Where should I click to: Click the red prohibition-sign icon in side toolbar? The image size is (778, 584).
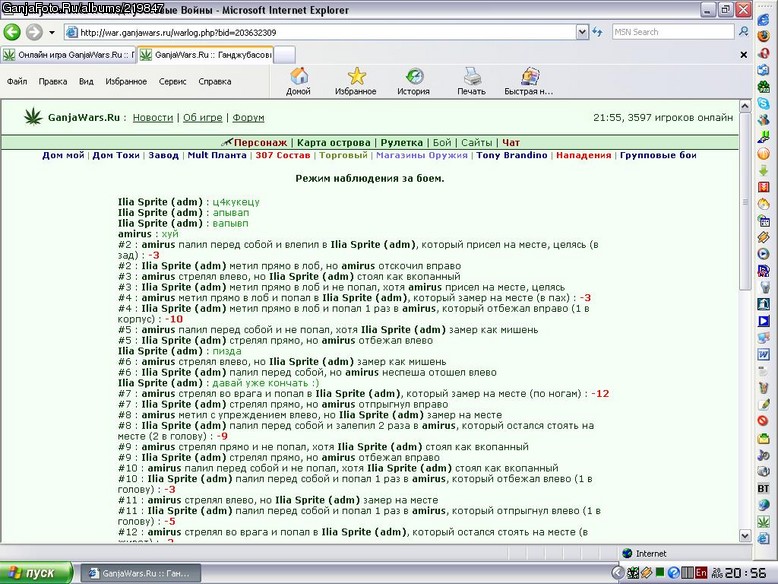764,421
